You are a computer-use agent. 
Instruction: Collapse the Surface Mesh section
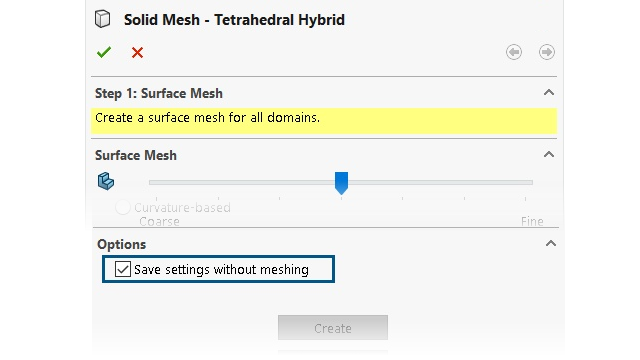(x=549, y=154)
